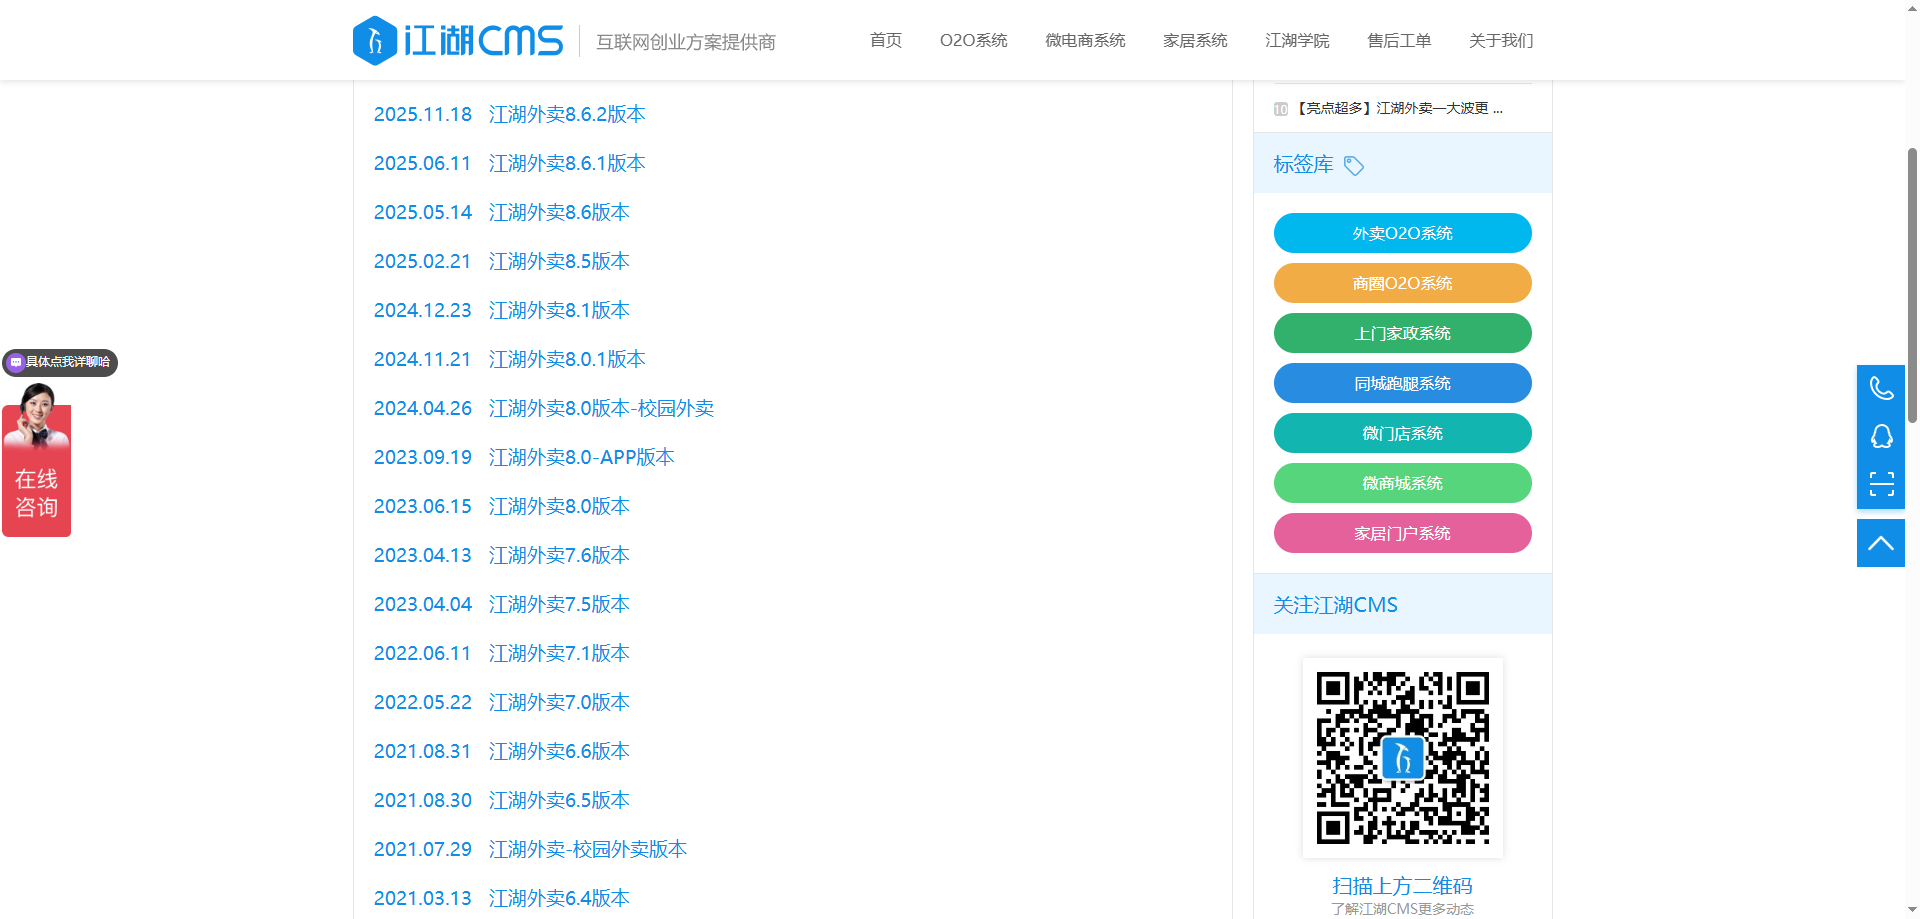Click the back-to-top arrow button
Screen dimensions: 1920x919
click(x=1881, y=543)
